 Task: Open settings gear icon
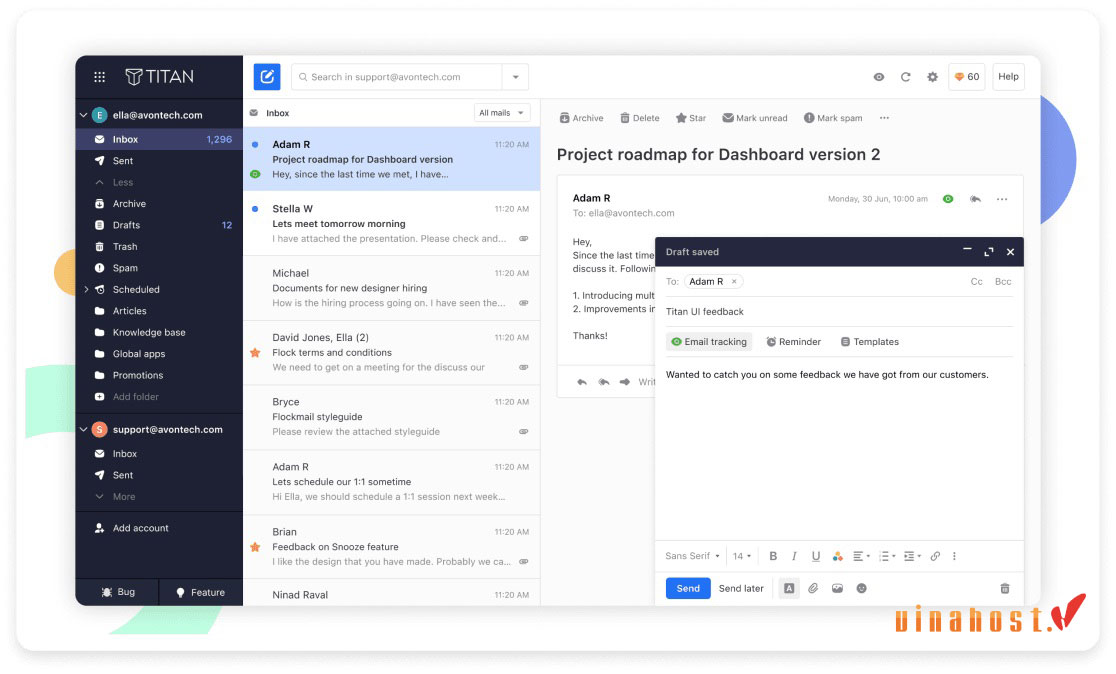(933, 77)
